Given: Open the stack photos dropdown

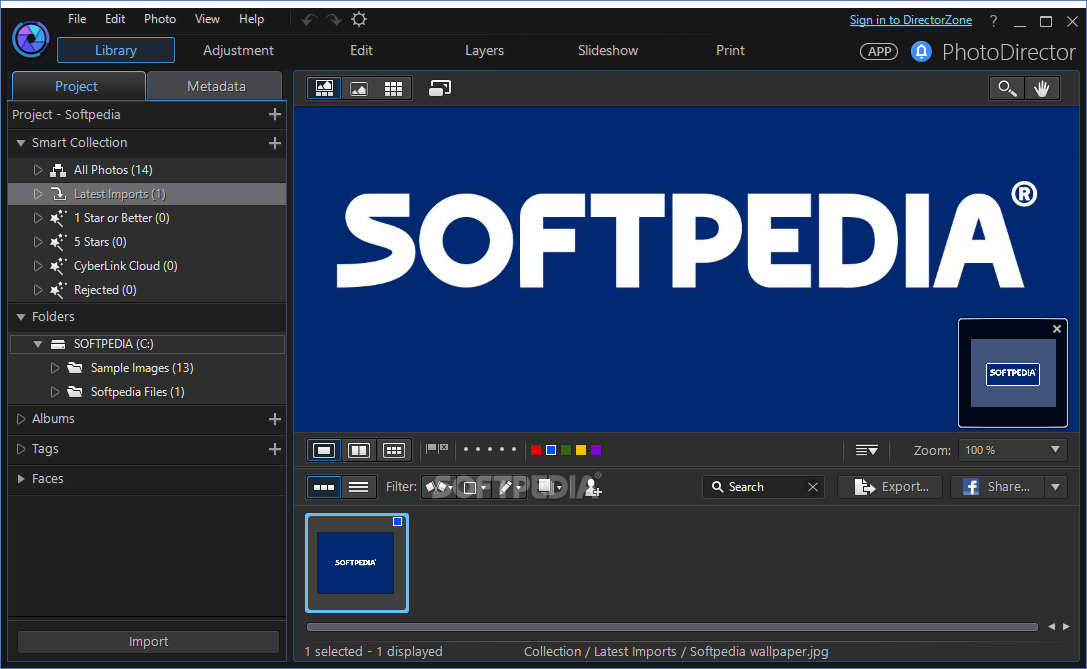Looking at the screenshot, I should pos(550,487).
